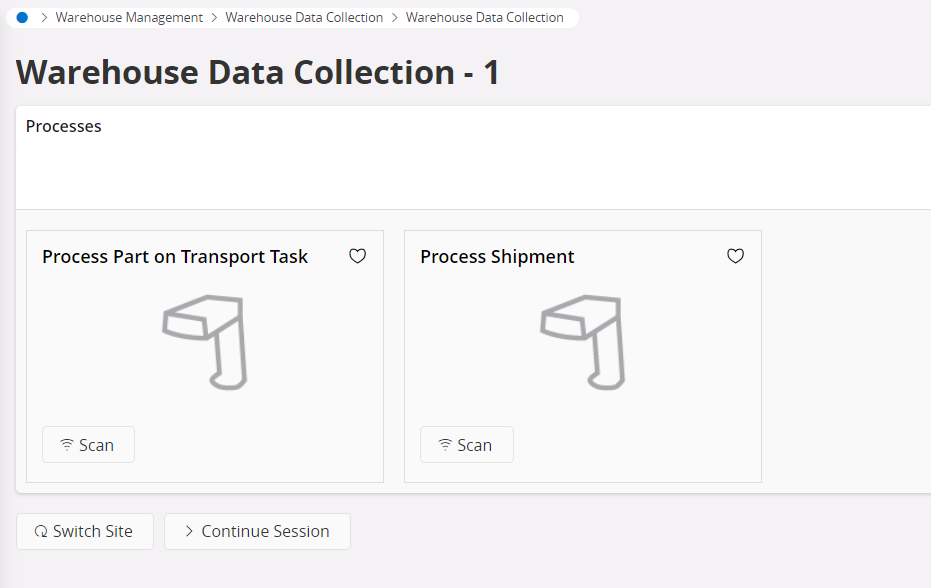Select the Process Part on Transport Task title

pyautogui.click(x=175, y=257)
